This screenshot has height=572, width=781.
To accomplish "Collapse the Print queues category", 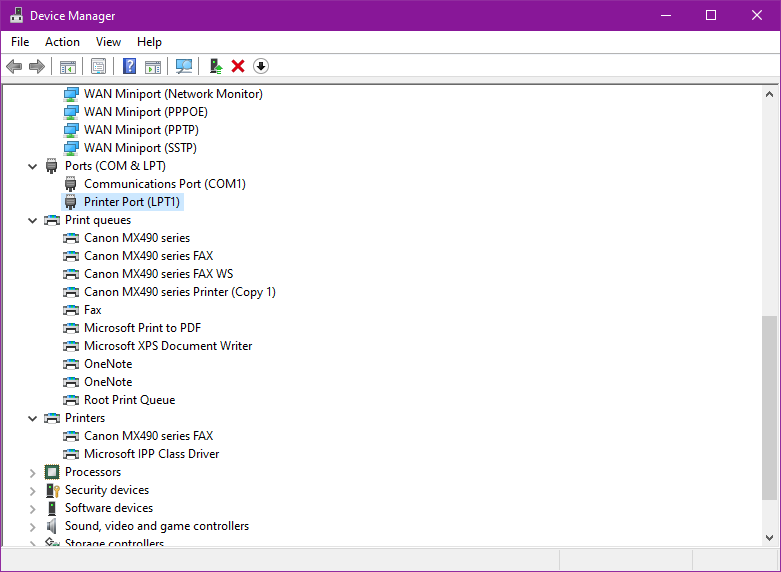I will [x=32, y=220].
